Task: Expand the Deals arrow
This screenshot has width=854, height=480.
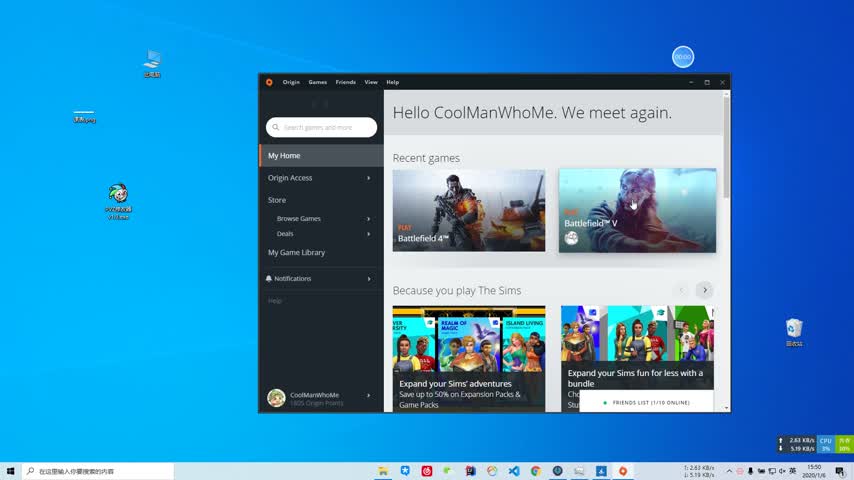Action: 369,234
